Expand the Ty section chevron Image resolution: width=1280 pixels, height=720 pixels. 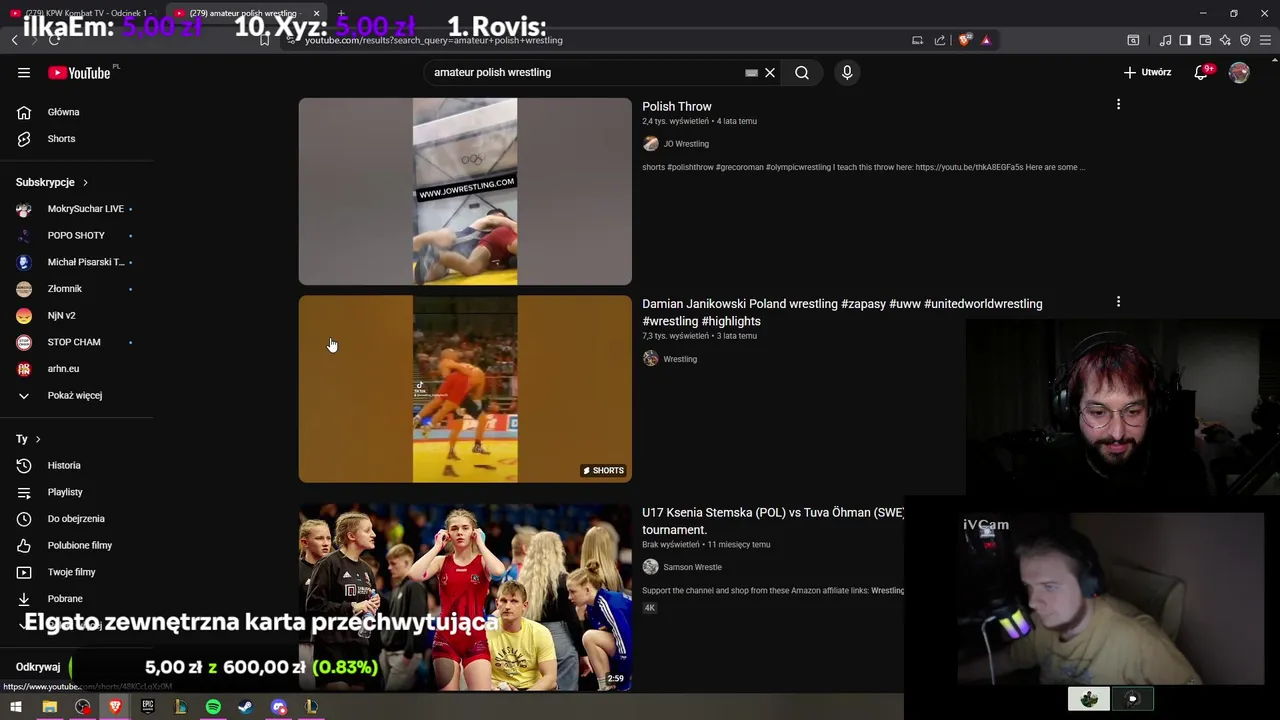[x=38, y=439]
